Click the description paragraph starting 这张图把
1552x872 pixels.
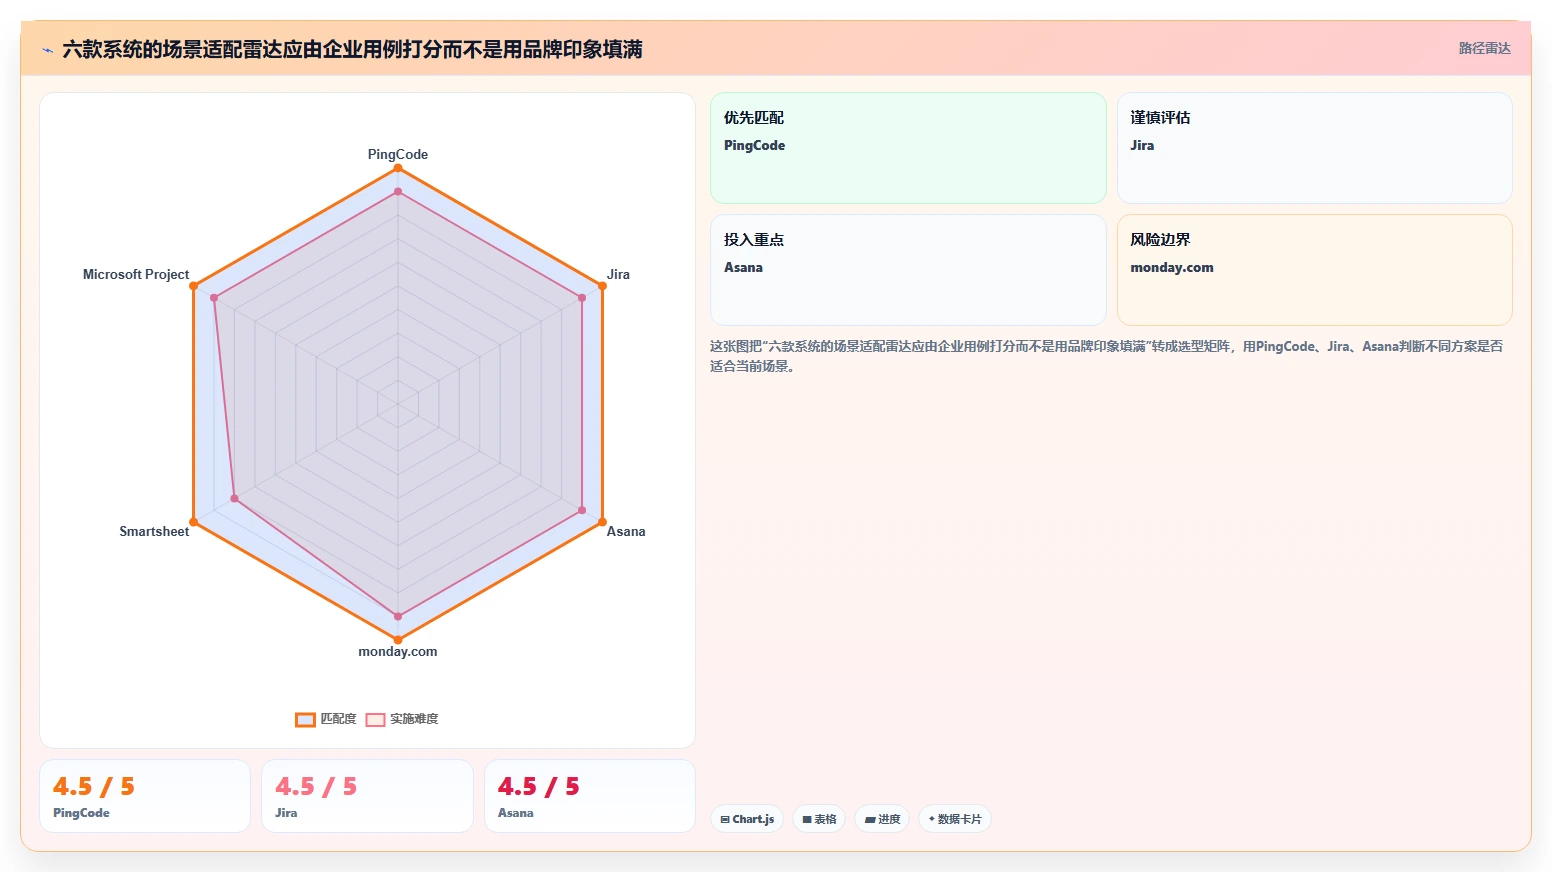[1106, 356]
